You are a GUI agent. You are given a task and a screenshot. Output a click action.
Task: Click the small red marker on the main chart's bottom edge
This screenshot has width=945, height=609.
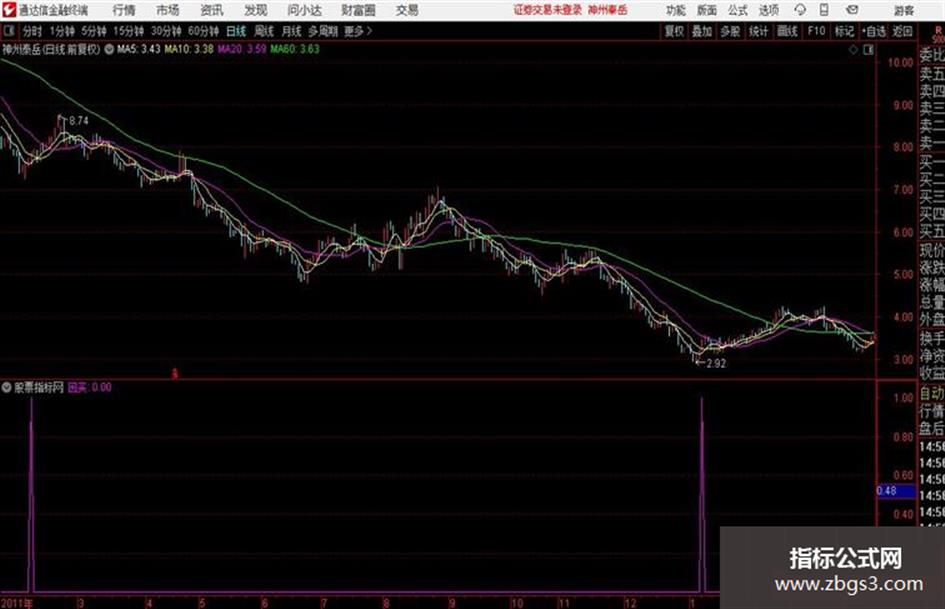[175, 374]
